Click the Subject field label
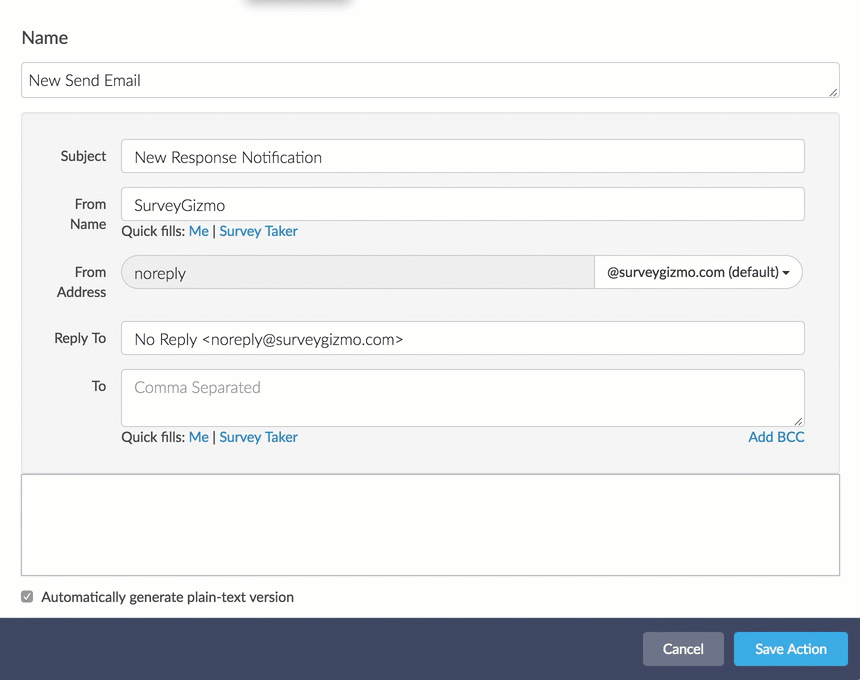Image resolution: width=860 pixels, height=680 pixels. (x=83, y=156)
